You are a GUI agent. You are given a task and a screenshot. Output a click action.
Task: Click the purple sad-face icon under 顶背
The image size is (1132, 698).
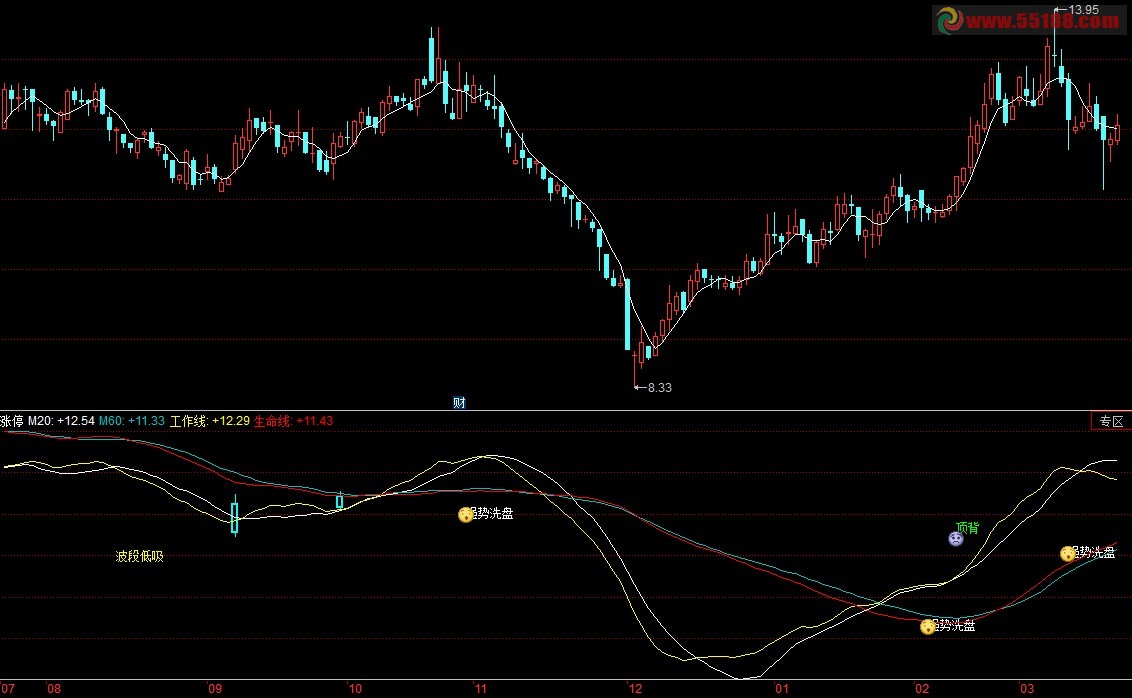pyautogui.click(x=956, y=539)
